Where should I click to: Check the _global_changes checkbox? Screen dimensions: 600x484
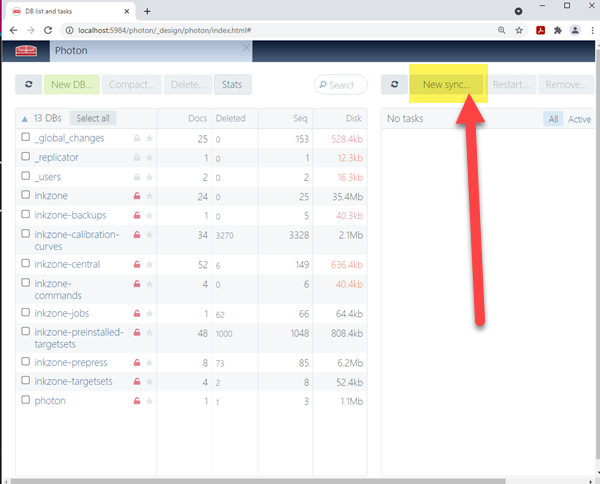(x=26, y=137)
